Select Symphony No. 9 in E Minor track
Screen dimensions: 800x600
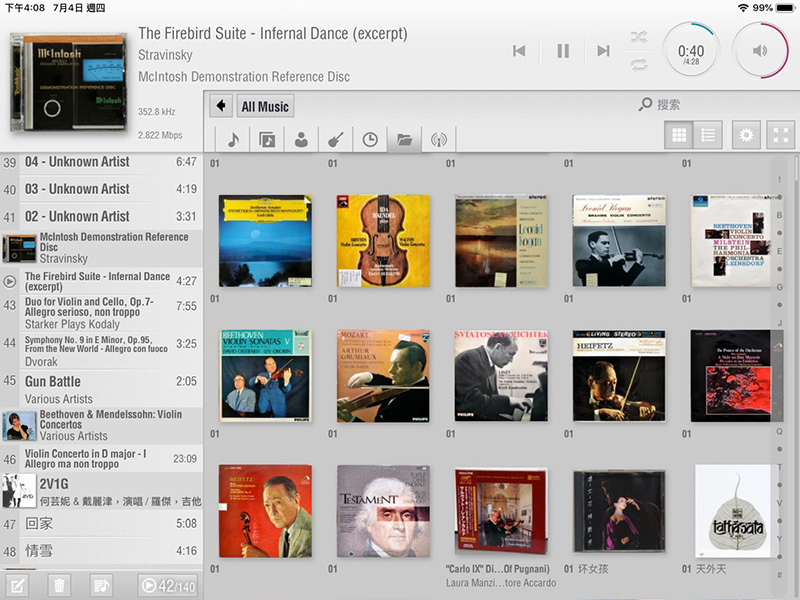coord(101,351)
